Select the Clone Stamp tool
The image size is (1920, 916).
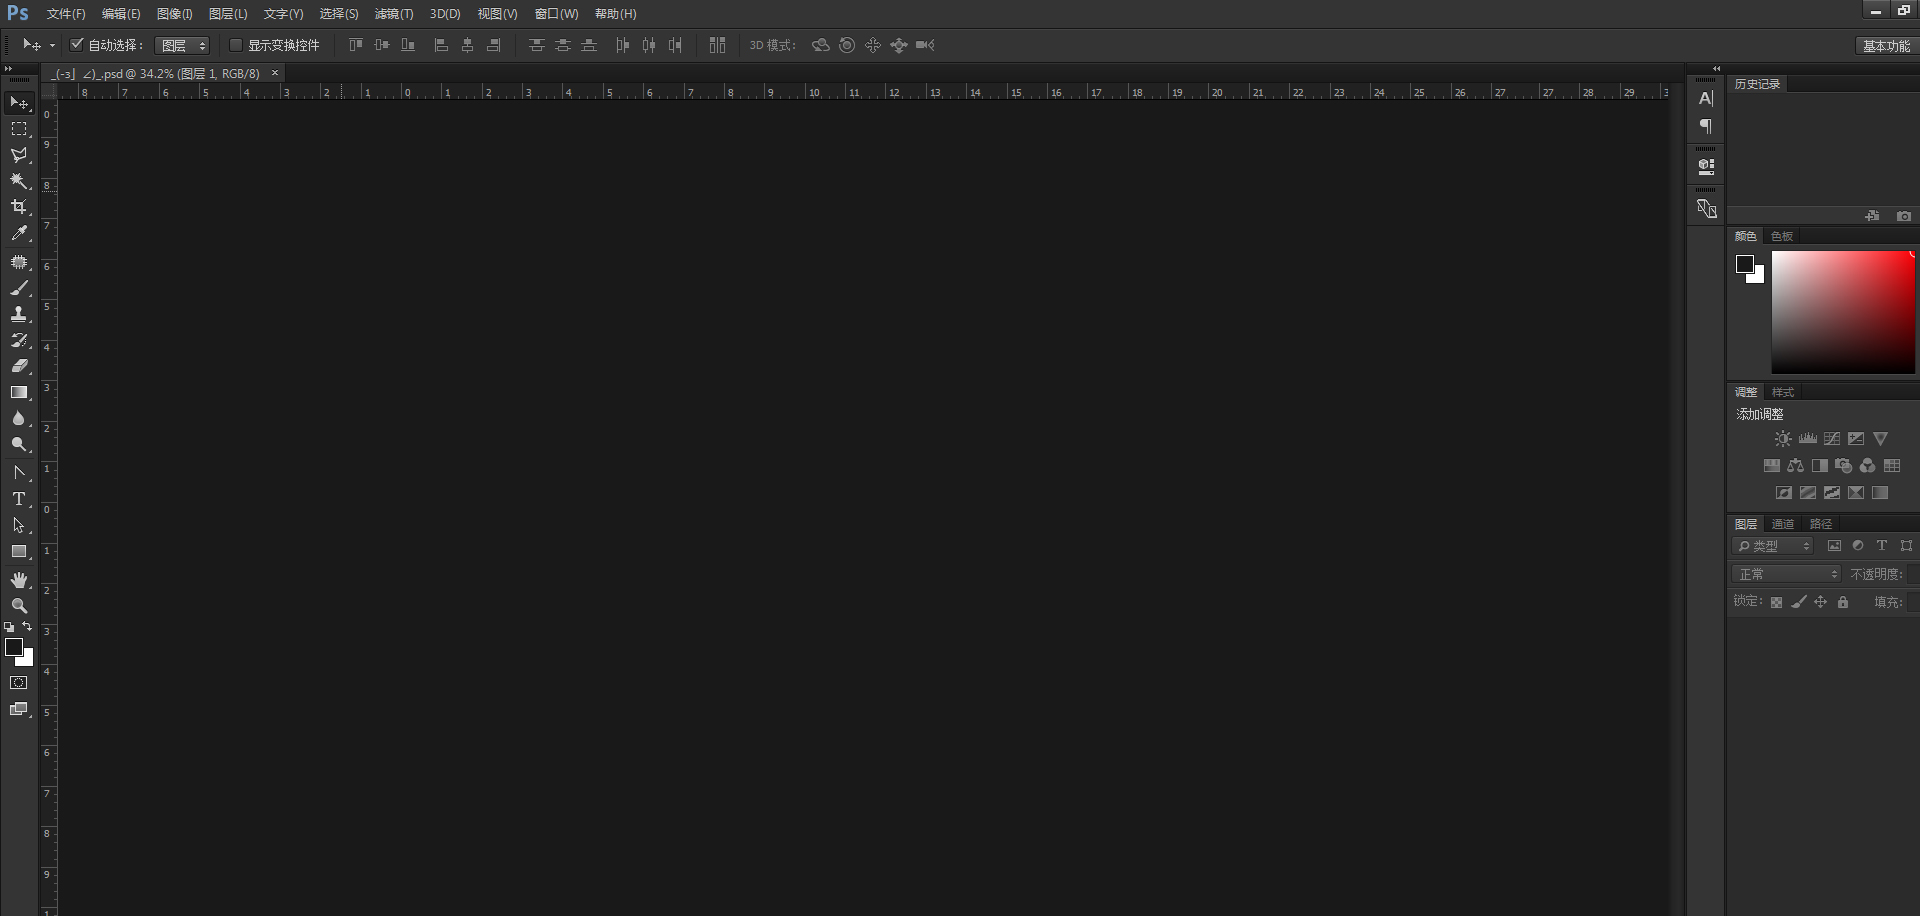(x=19, y=314)
